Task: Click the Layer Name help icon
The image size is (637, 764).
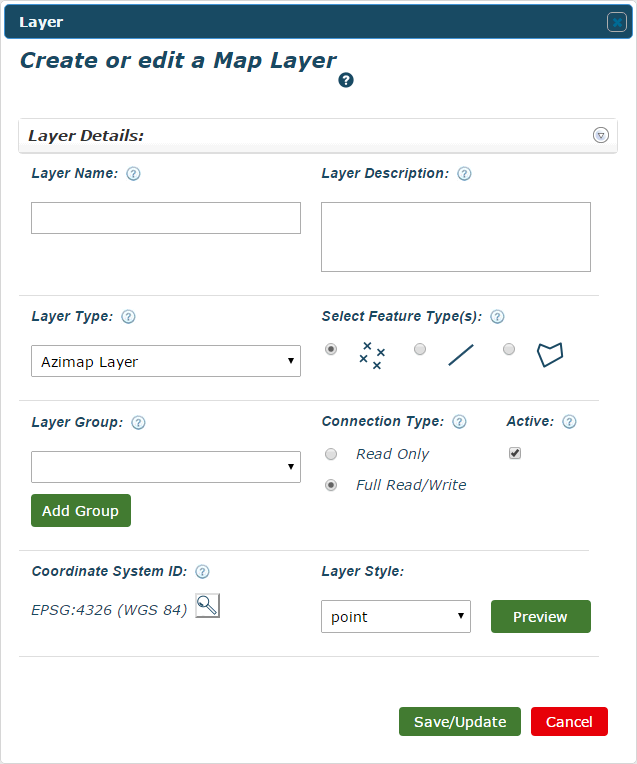Action: click(133, 174)
